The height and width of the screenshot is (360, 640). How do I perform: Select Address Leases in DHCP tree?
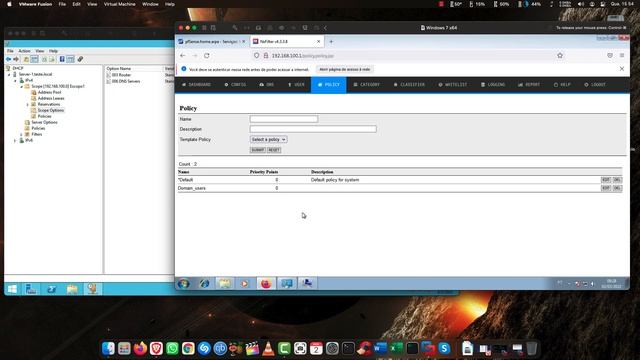pos(51,98)
